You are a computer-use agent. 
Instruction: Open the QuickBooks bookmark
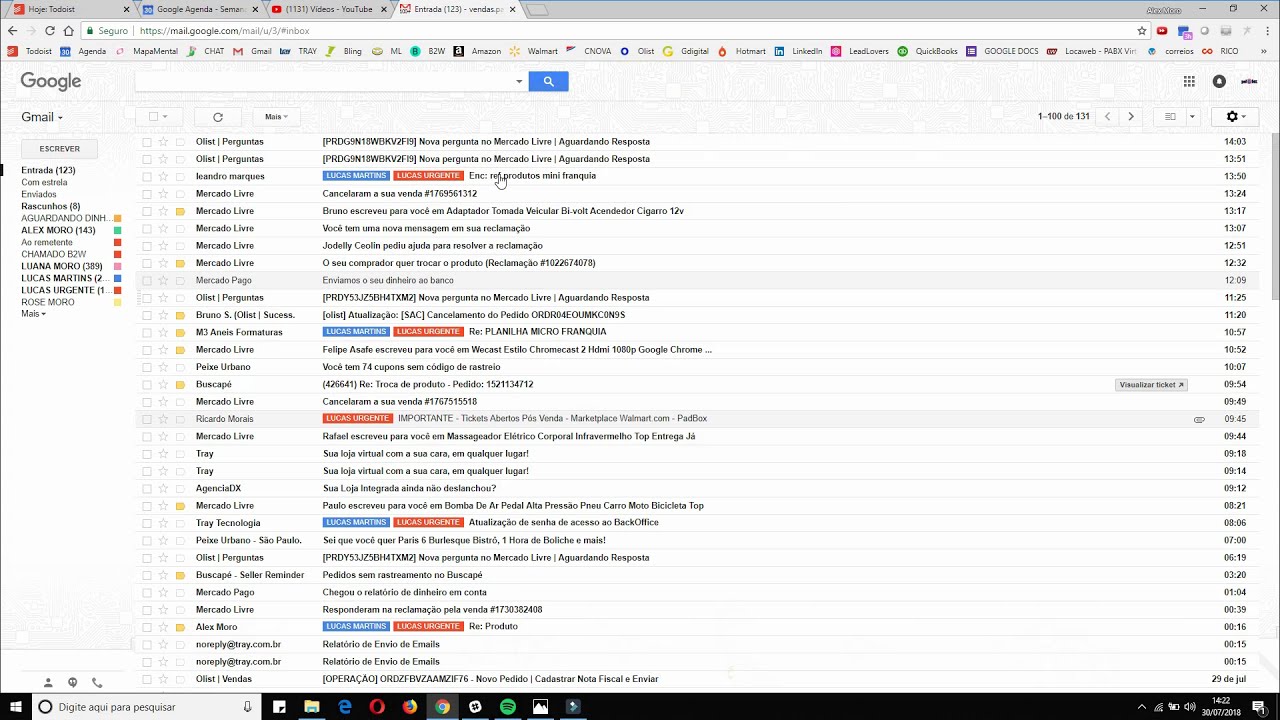click(x=927, y=51)
